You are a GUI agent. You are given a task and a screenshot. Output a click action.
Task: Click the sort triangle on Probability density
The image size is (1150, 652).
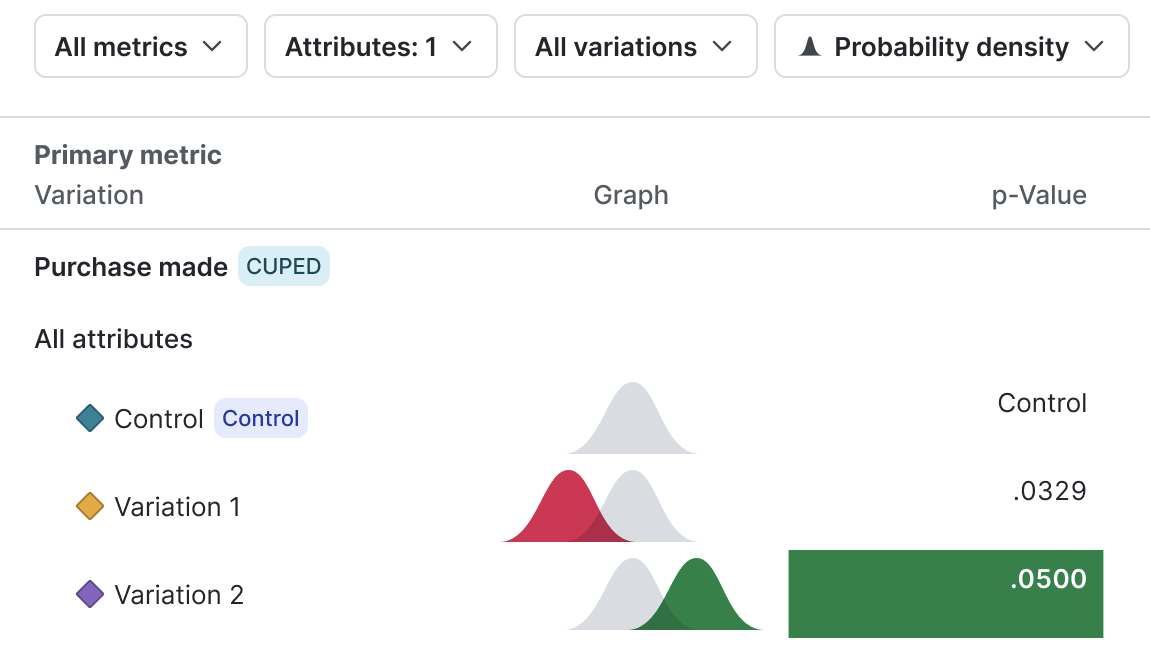click(809, 46)
